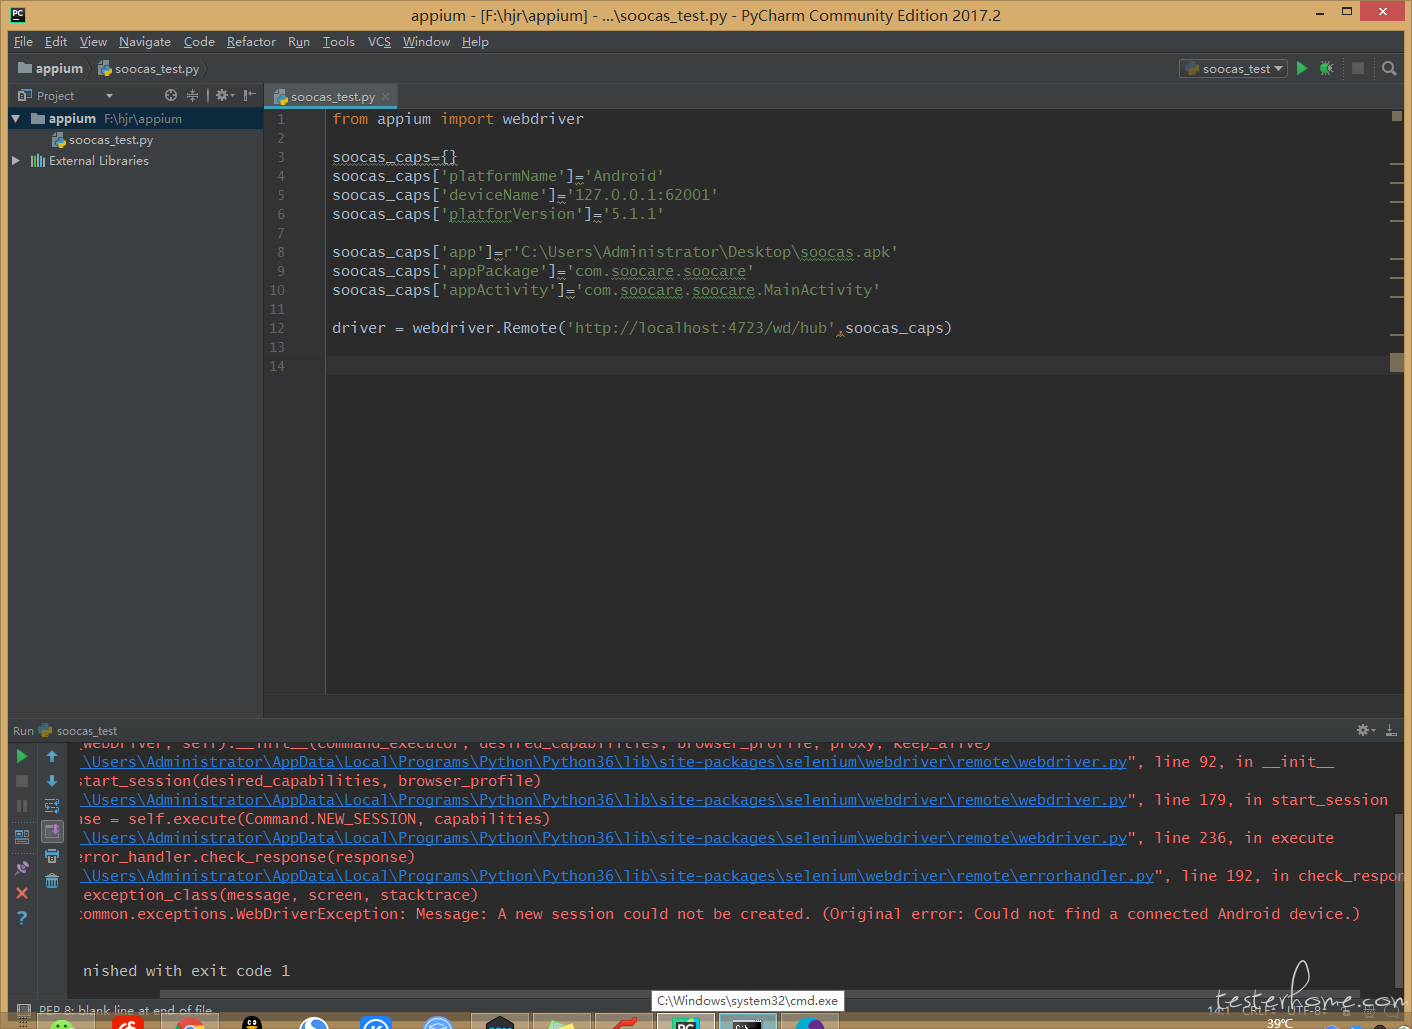Open the Navigate menu
1412x1029 pixels.
tap(145, 41)
